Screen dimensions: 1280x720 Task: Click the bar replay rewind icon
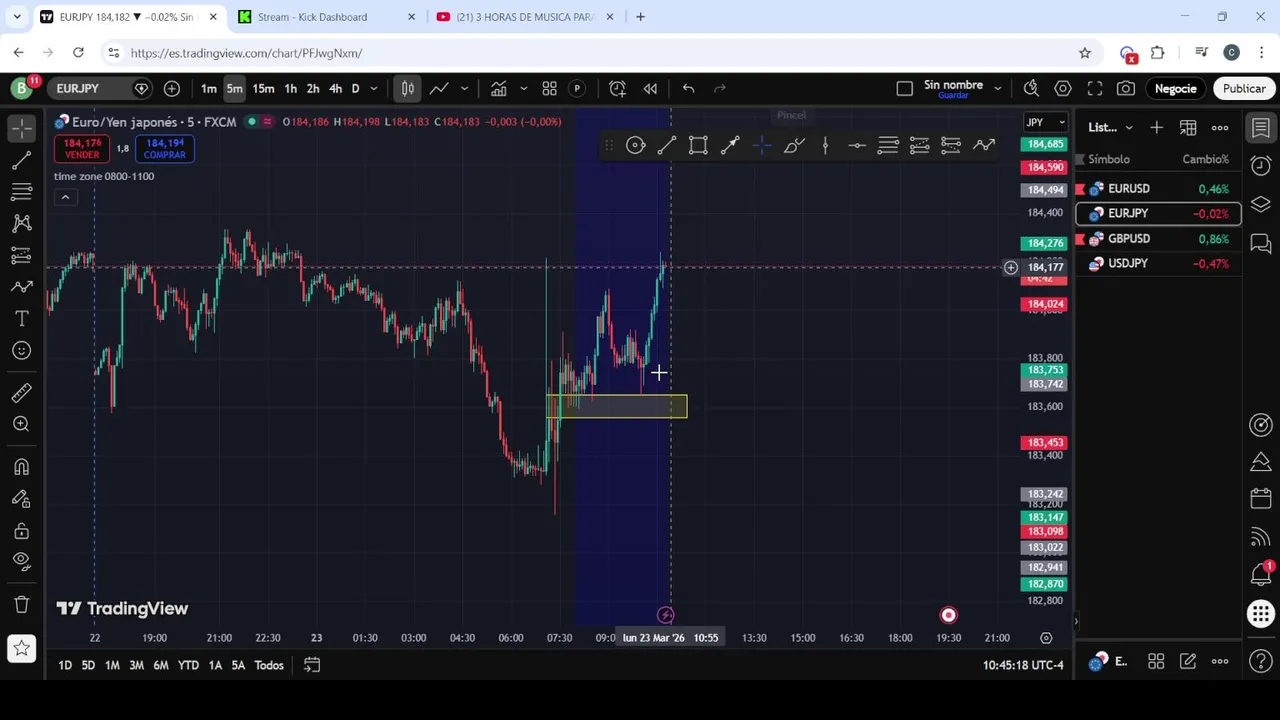coord(650,88)
